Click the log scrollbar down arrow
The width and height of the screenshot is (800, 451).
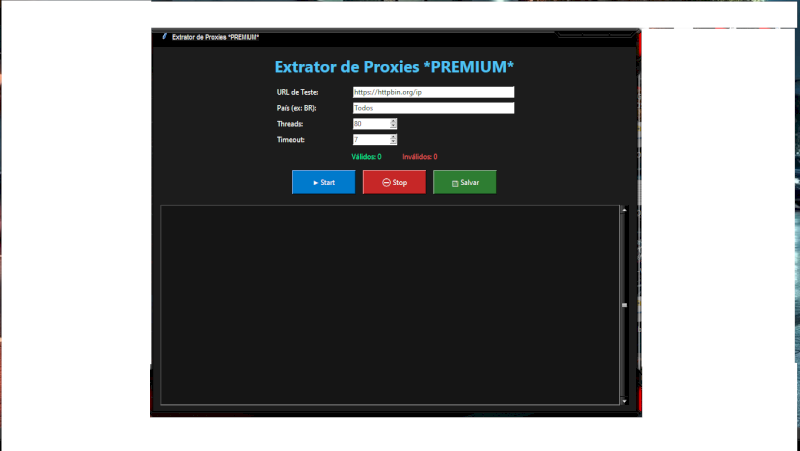point(624,402)
